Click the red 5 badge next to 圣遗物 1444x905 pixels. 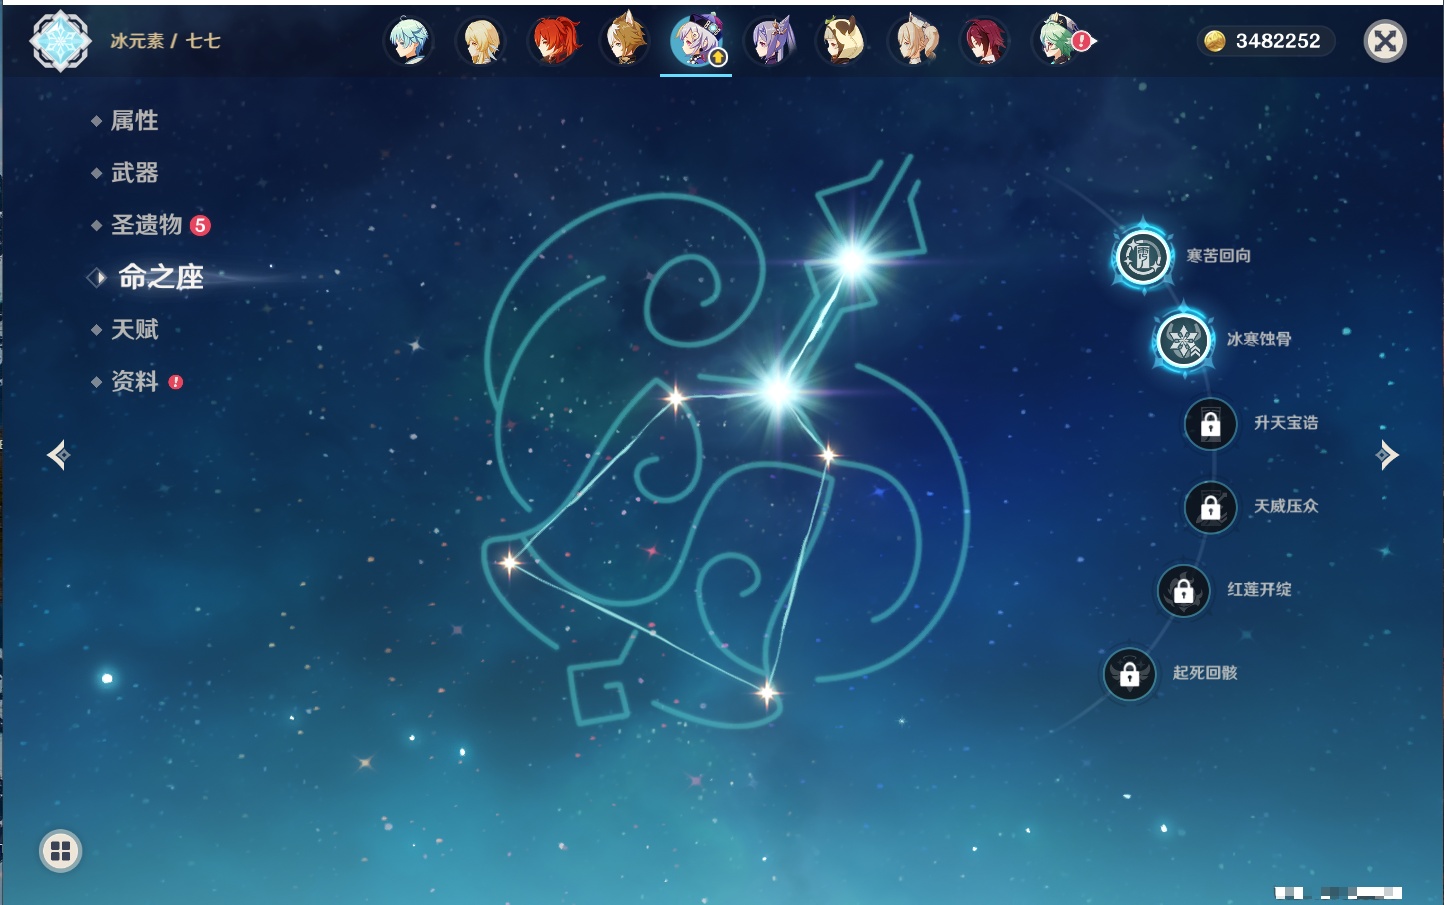pos(200,225)
